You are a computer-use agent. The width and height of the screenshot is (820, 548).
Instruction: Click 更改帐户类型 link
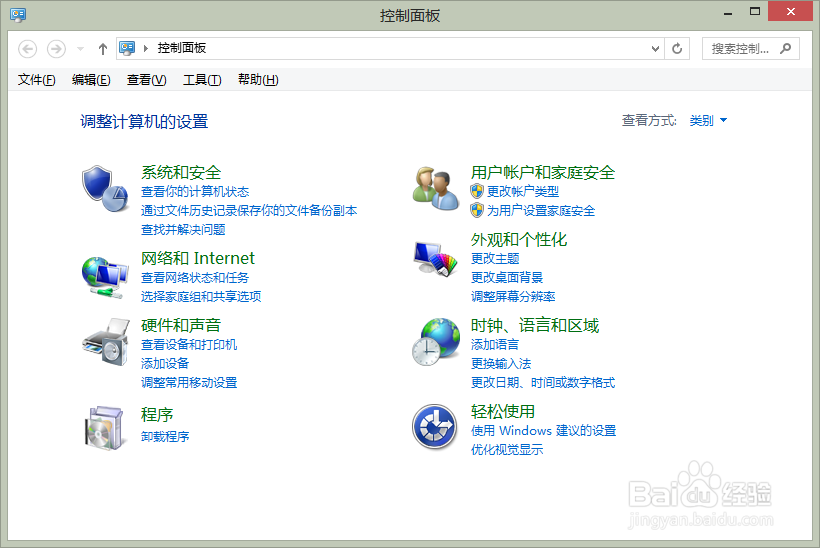[x=523, y=191]
